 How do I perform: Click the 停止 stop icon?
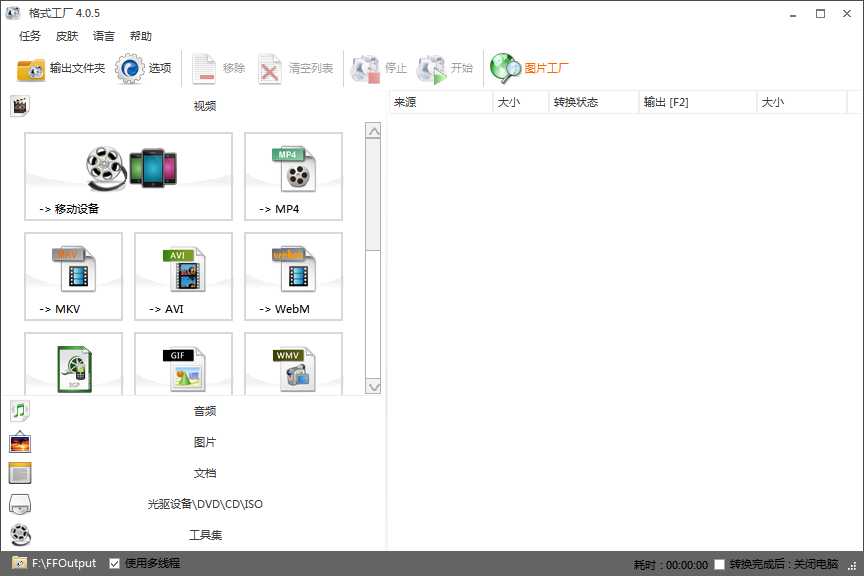coord(365,69)
